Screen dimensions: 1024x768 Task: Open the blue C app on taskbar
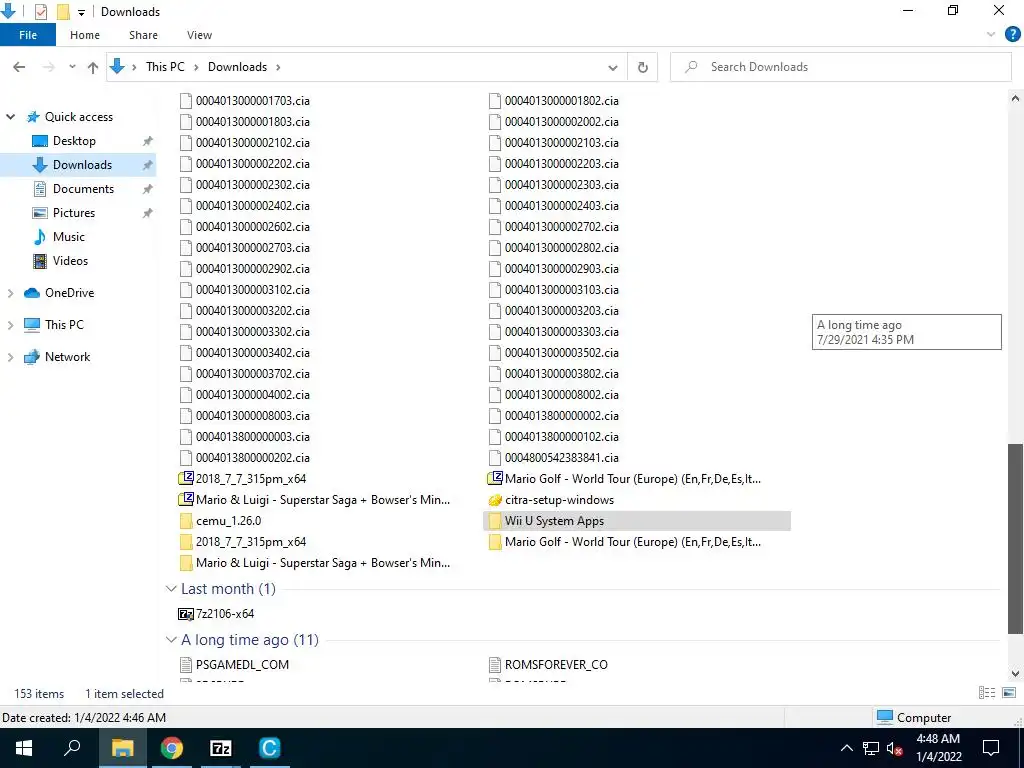[270, 748]
